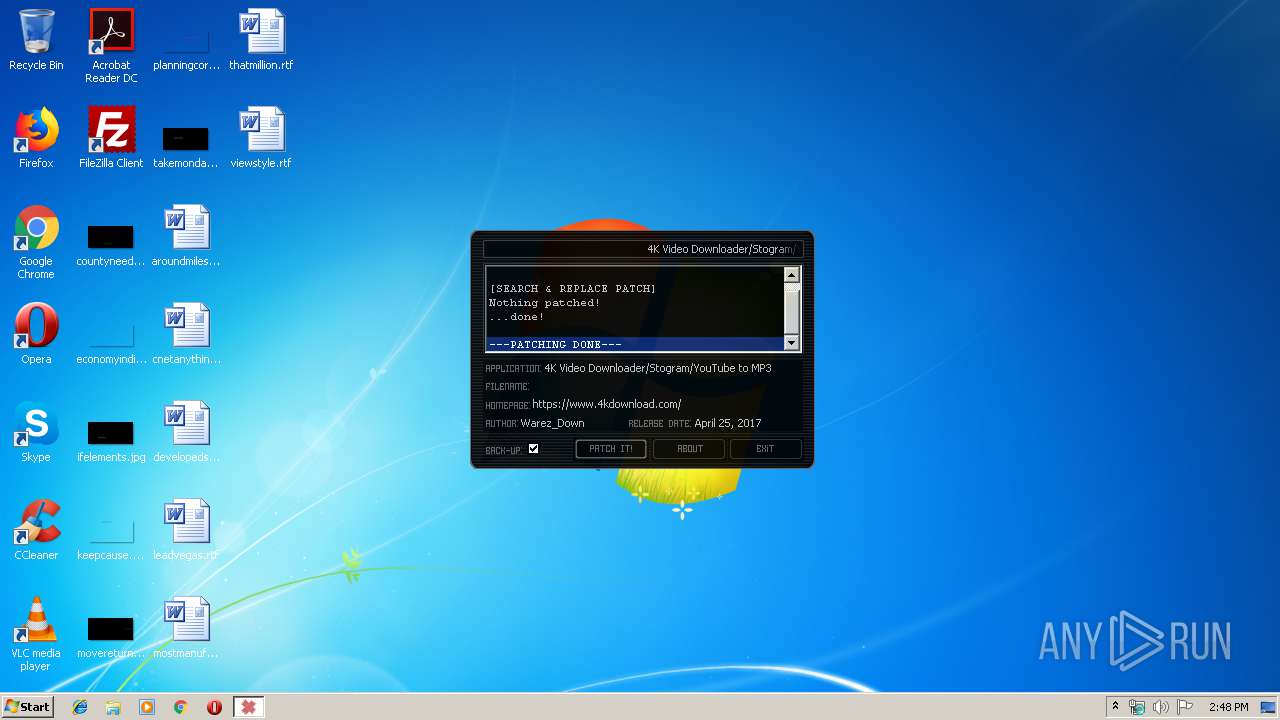1280x720 pixels.
Task: Click the log scrollbar up arrow
Action: (x=792, y=275)
